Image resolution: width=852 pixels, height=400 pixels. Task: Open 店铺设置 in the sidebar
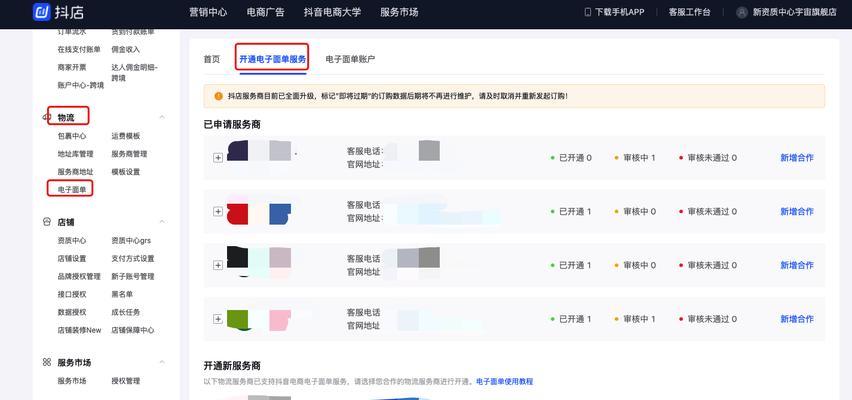(x=72, y=258)
